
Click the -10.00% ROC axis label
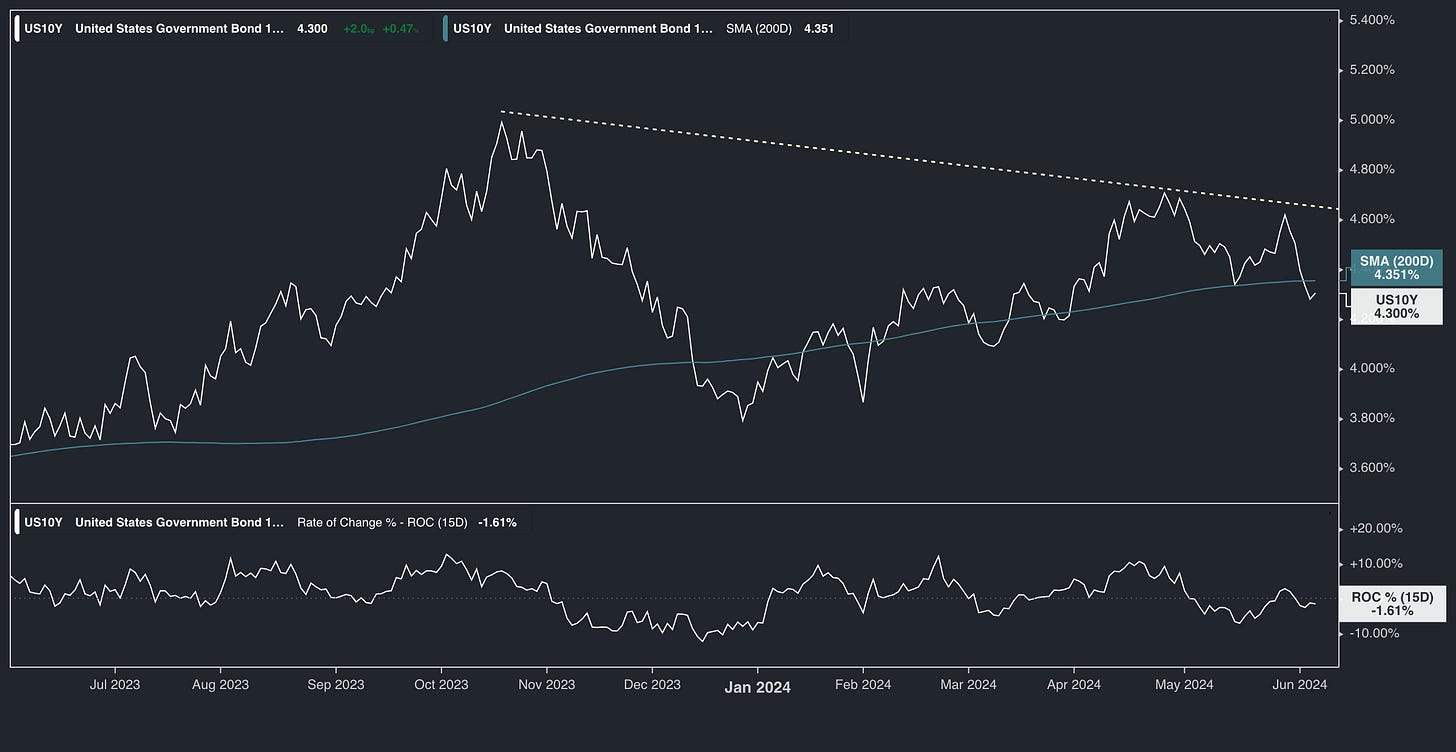point(1375,633)
